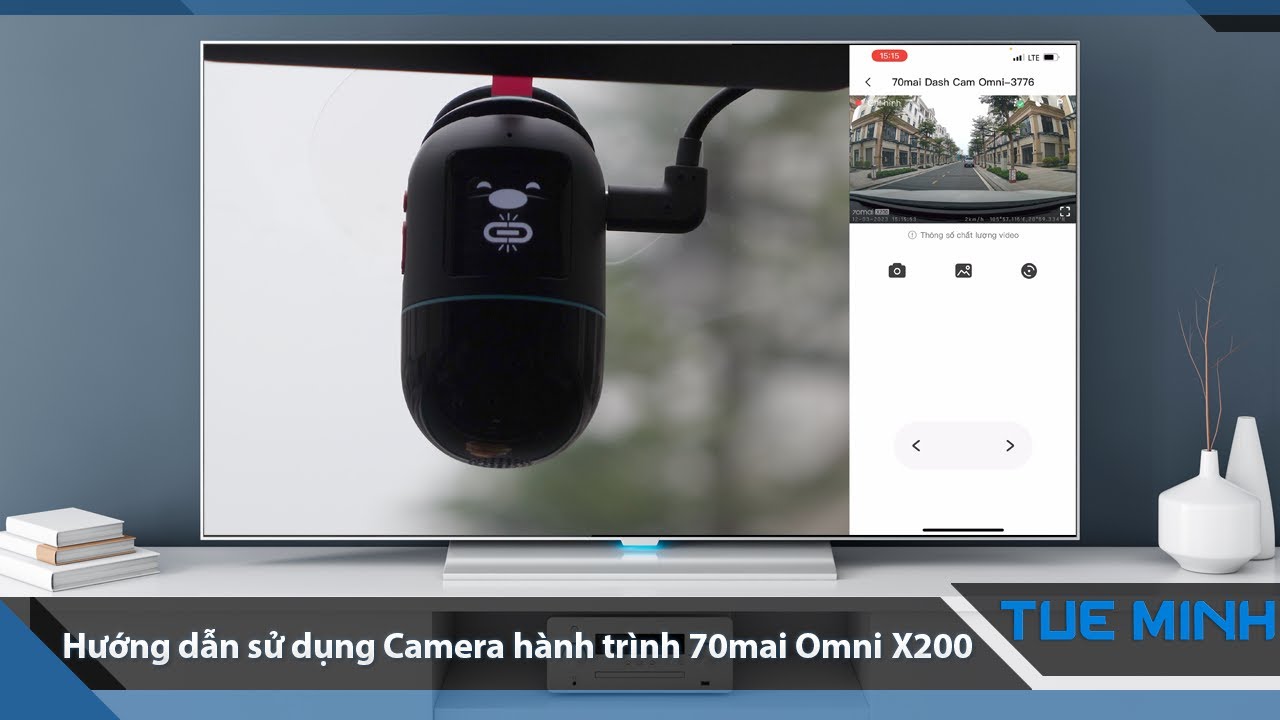The height and width of the screenshot is (720, 1280).
Task: Tap the dash cam live street preview
Action: click(x=963, y=159)
